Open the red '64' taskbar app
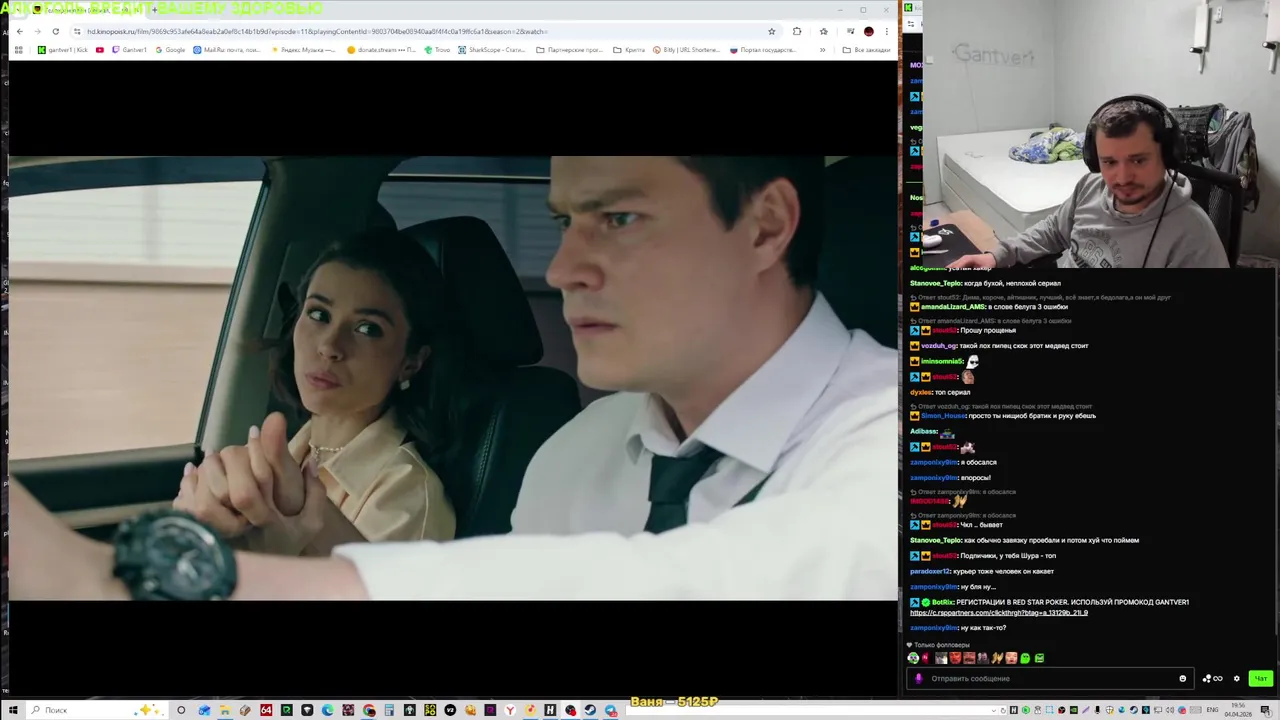Screen dimensions: 1280x720 (x=266, y=710)
